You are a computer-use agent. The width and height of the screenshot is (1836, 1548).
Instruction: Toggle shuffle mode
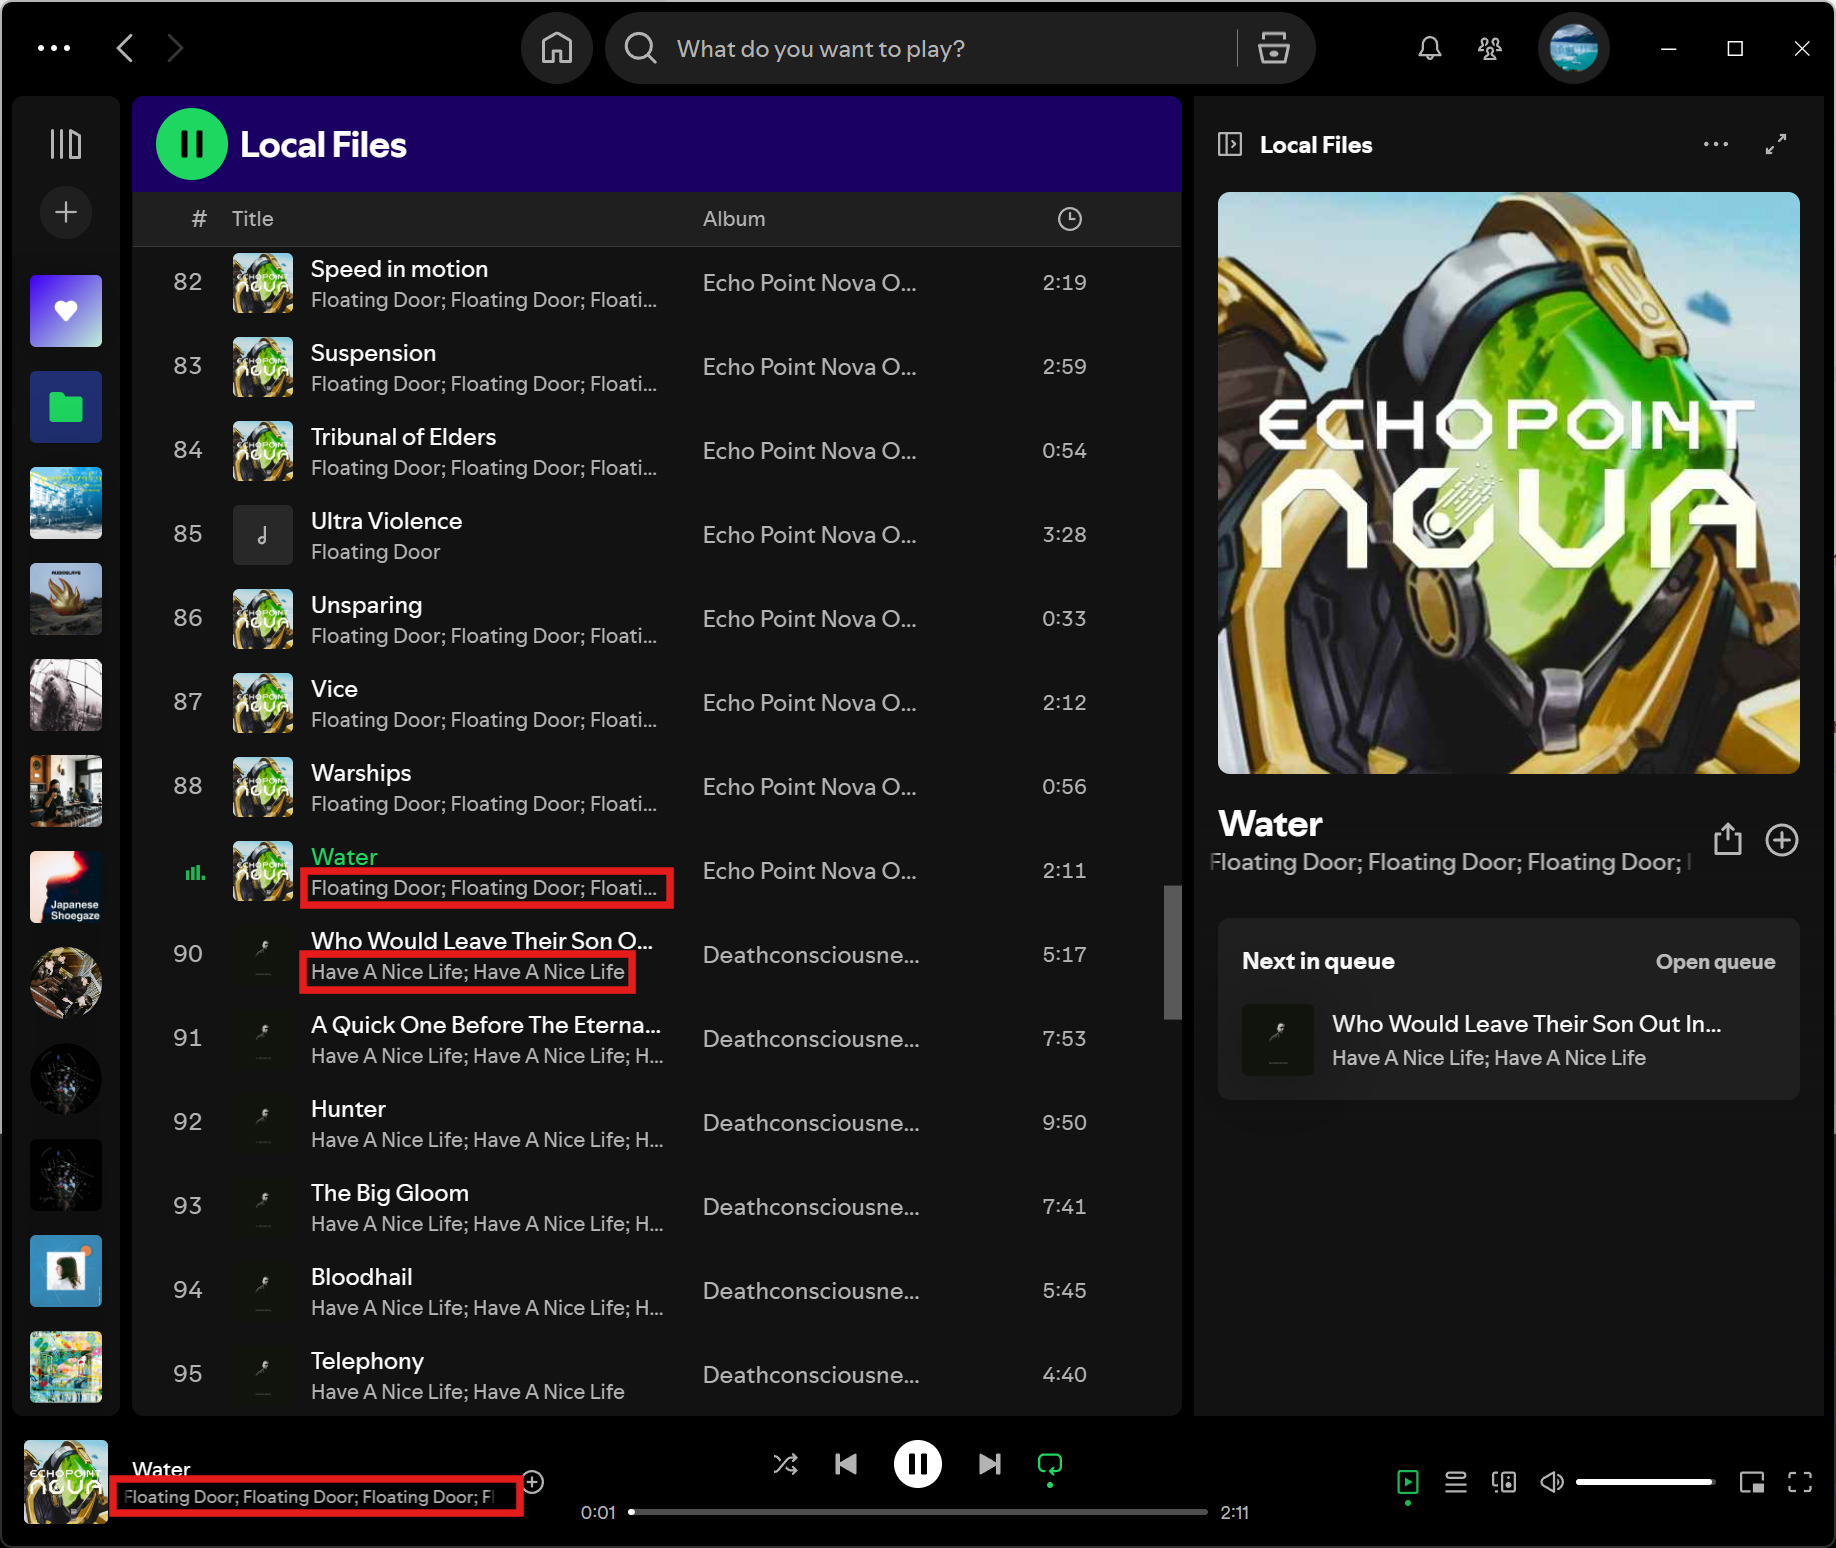[x=786, y=1464]
